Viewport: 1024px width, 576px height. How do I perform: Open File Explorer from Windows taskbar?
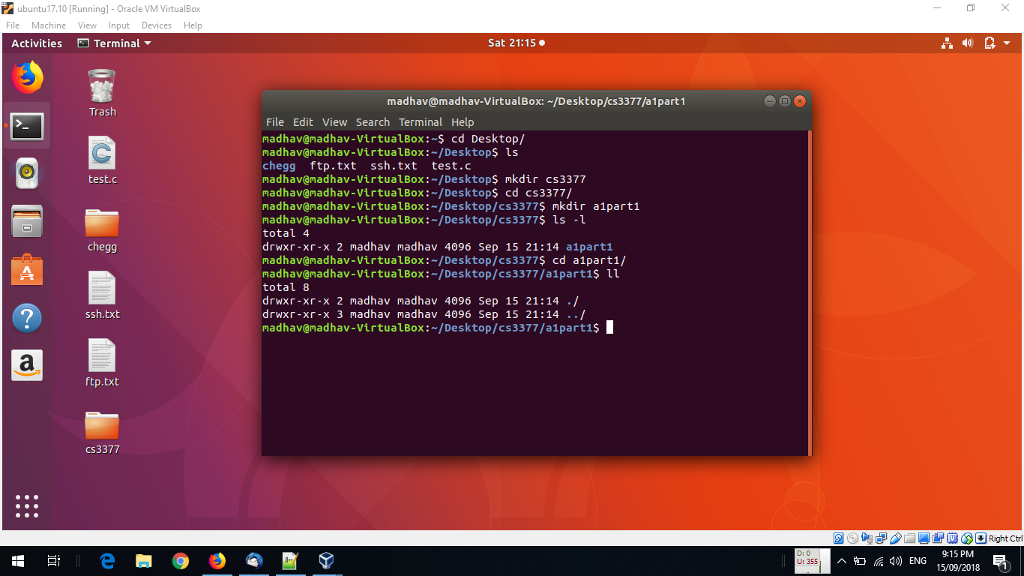coord(144,561)
